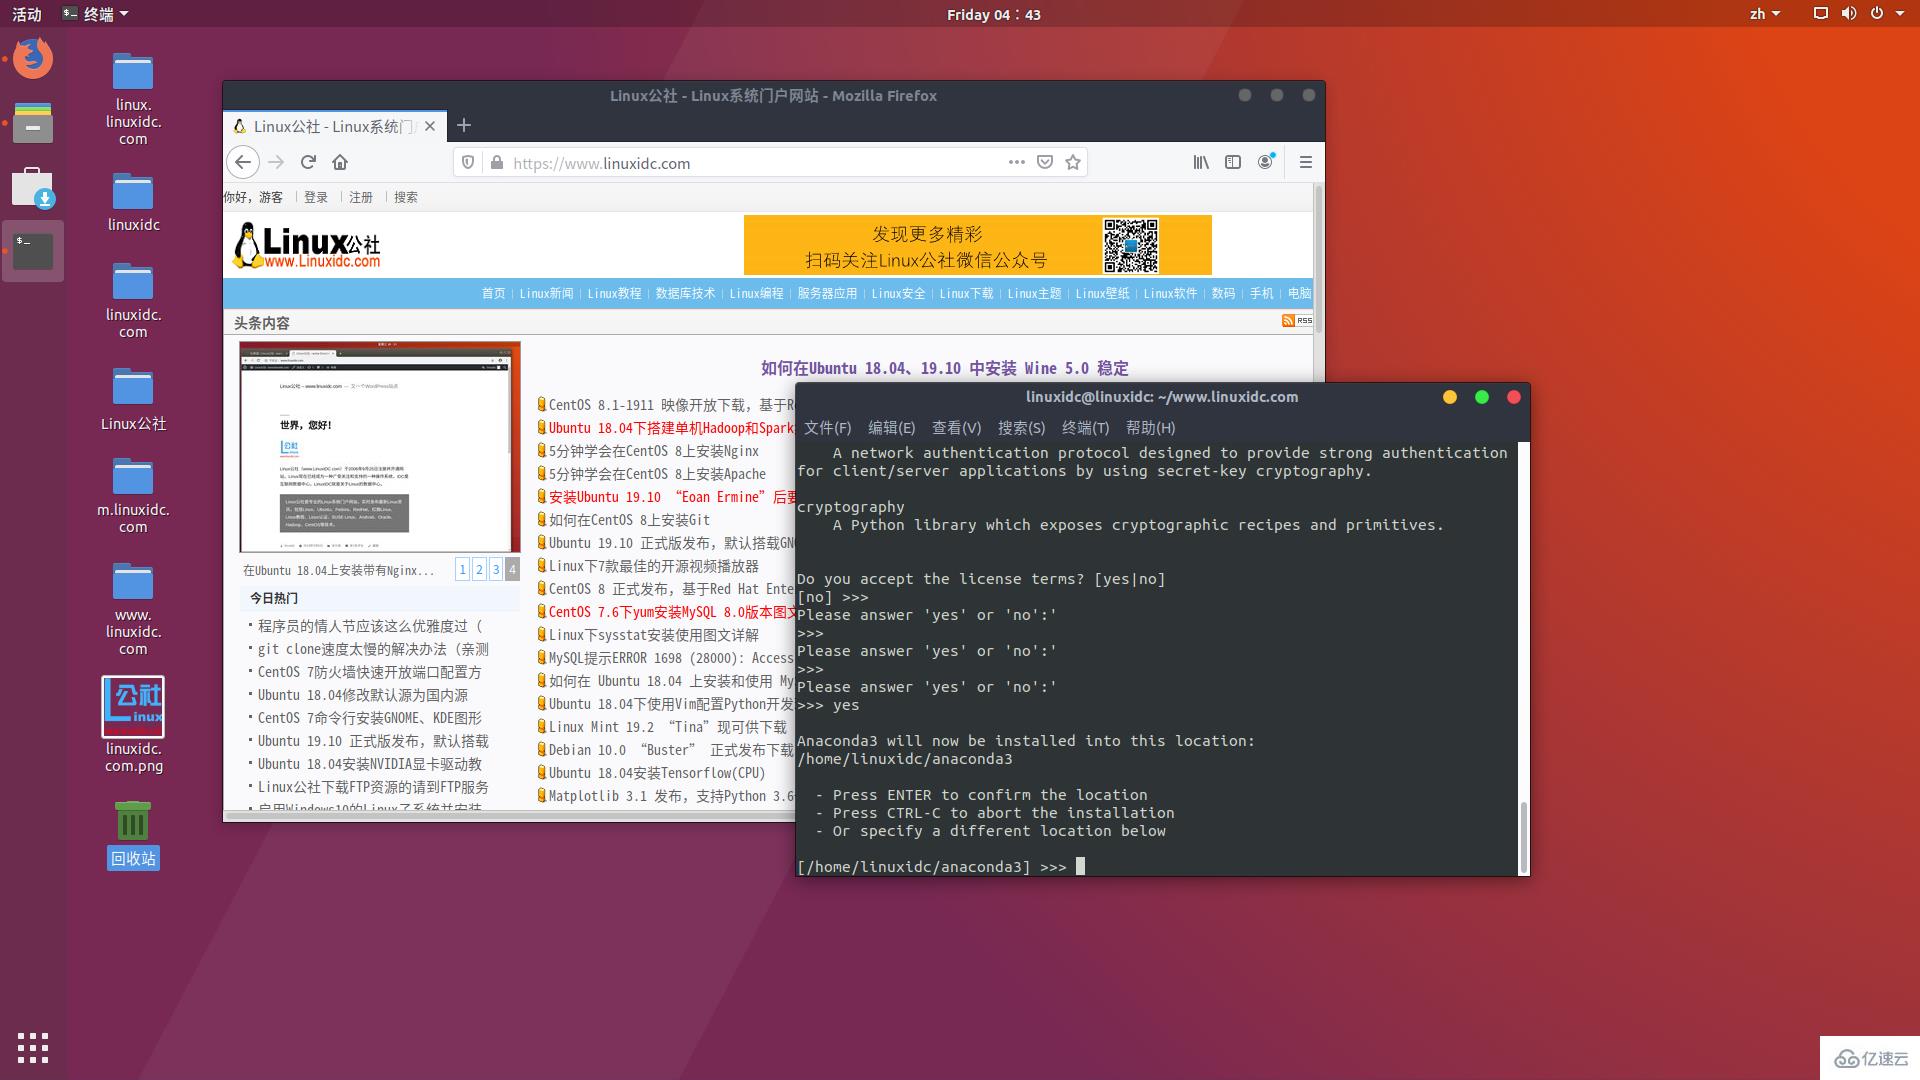The image size is (1920, 1080).
Task: Open 活动 activities overview
Action: tap(27, 14)
